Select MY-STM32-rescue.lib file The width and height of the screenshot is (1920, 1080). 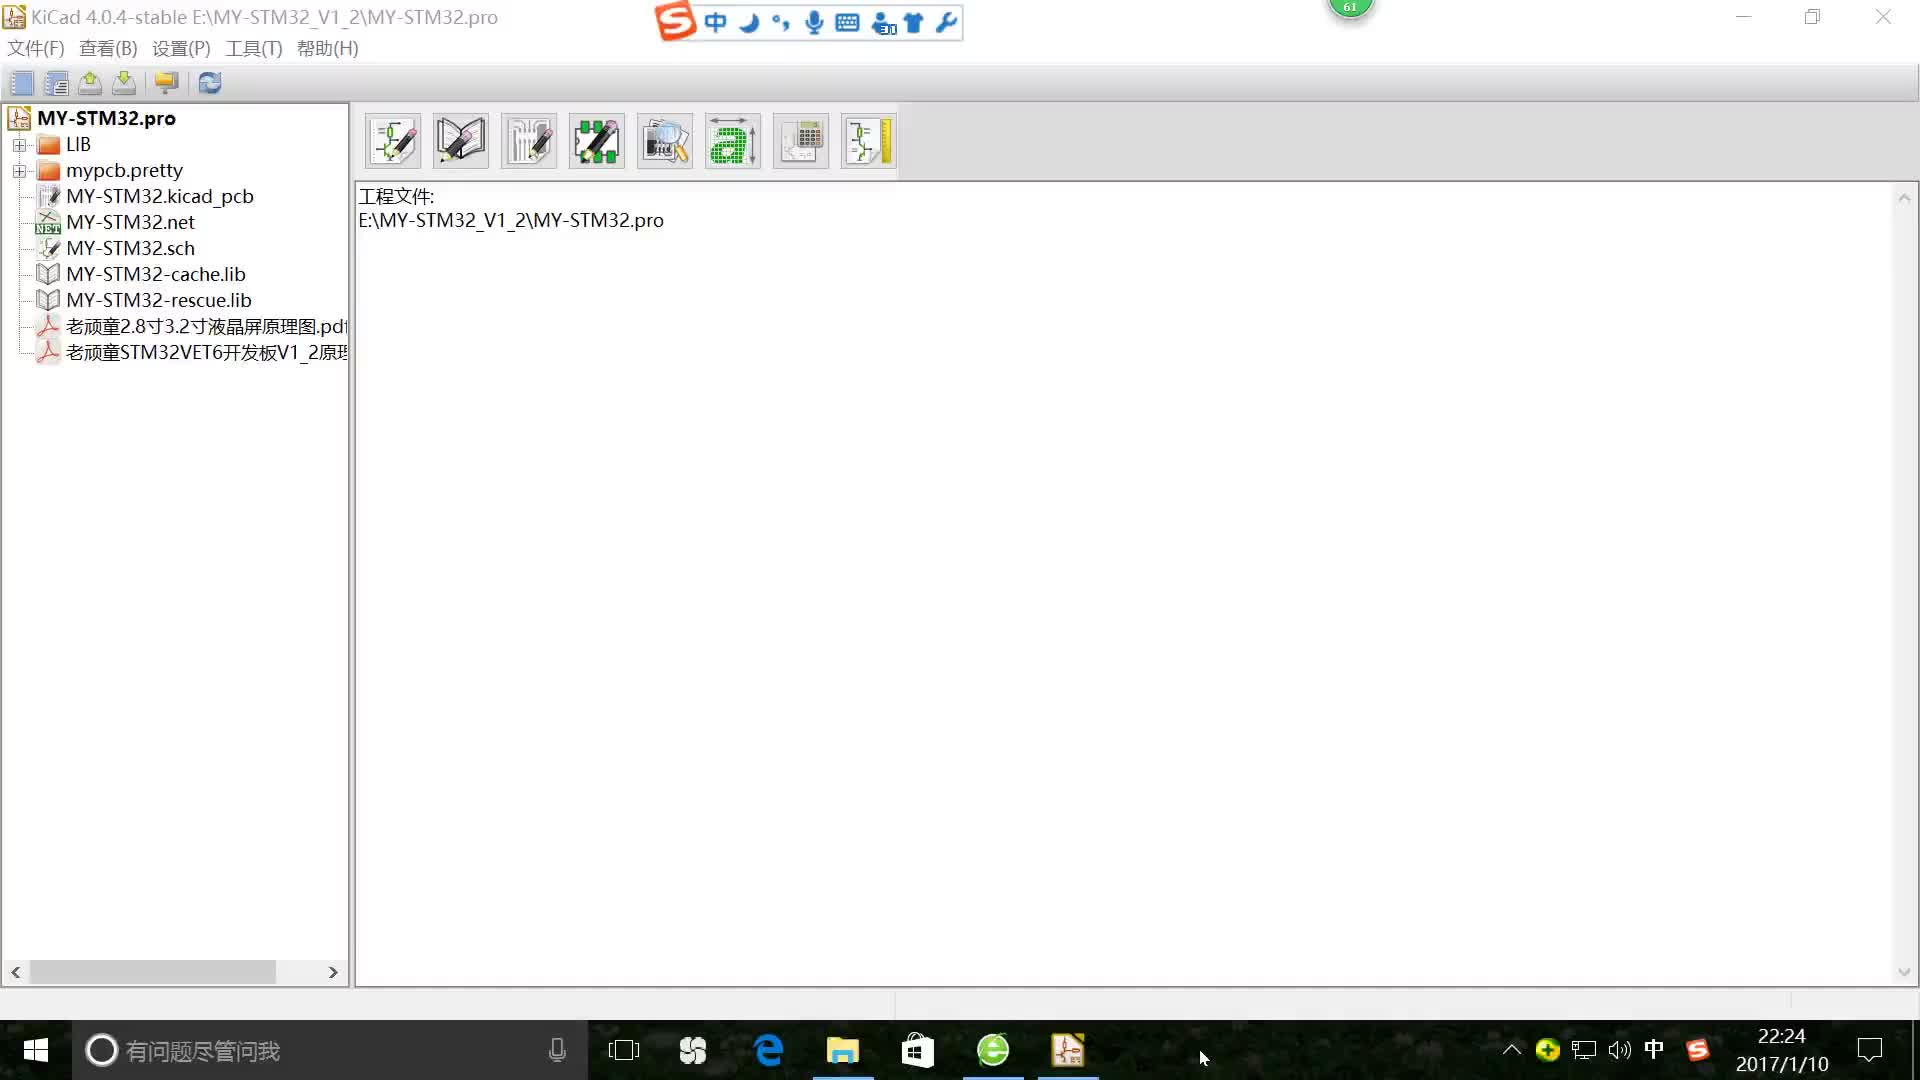coord(159,300)
